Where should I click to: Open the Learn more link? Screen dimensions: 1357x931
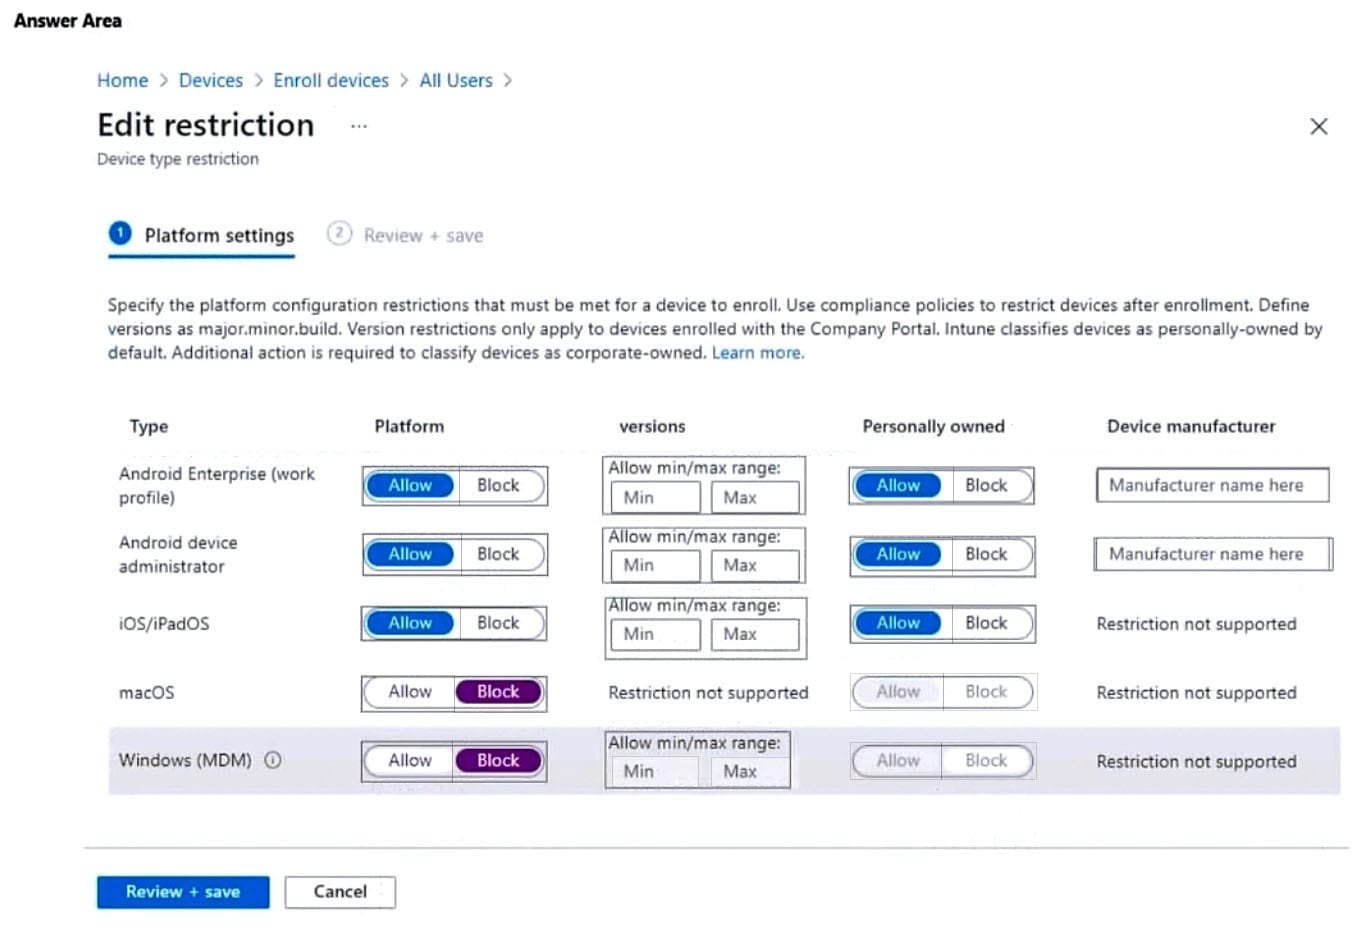[757, 353]
